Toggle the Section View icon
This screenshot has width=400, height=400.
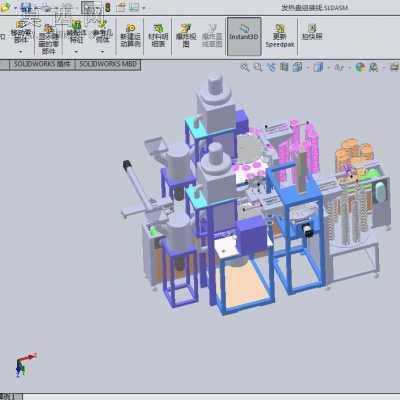284,67
